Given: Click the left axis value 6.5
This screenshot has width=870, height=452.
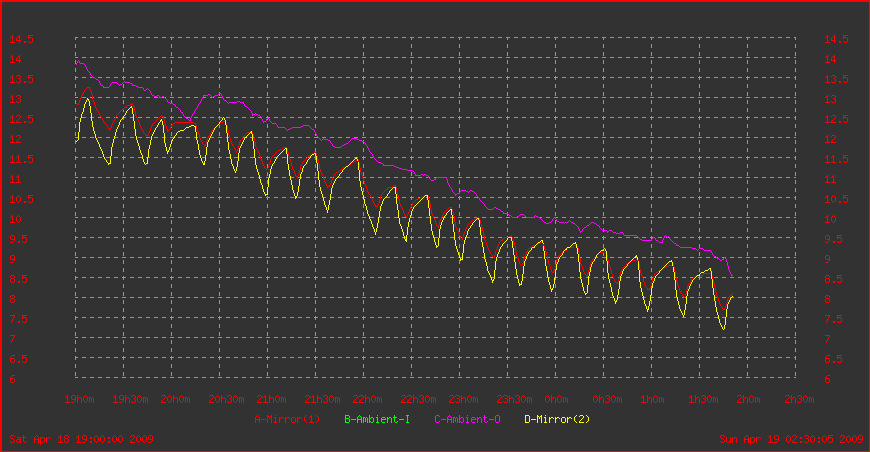Looking at the screenshot, I should [x=18, y=359].
